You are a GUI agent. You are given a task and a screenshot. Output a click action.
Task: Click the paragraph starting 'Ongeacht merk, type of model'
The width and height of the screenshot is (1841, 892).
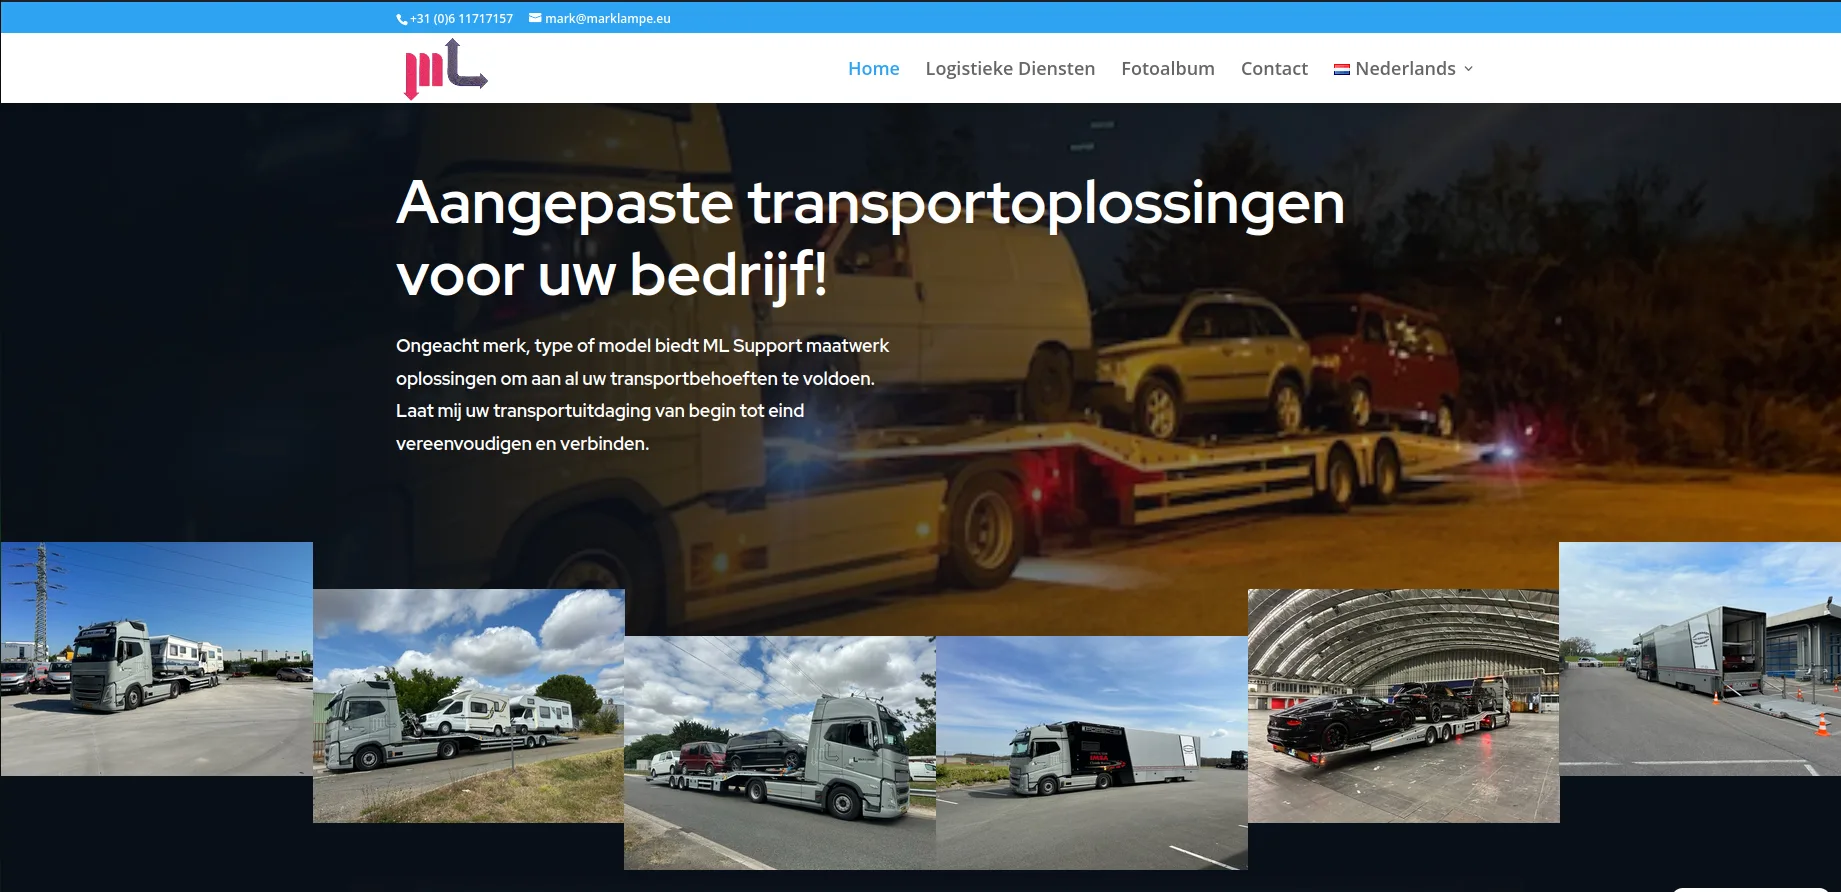(643, 394)
